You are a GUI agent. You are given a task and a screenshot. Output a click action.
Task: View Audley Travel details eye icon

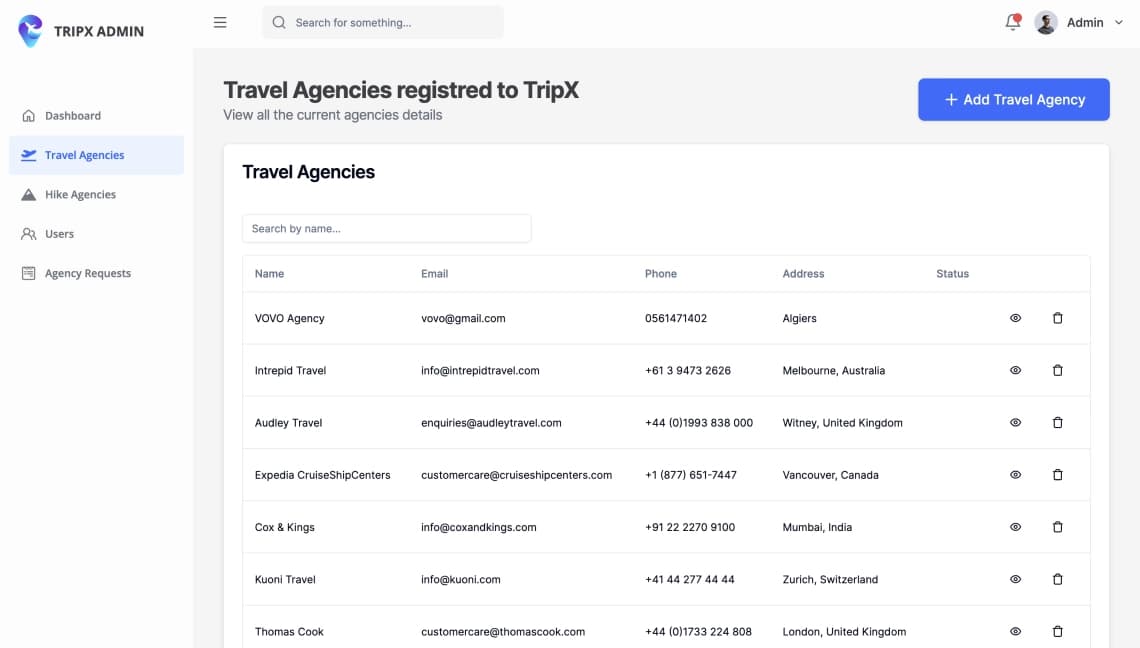pos(1015,423)
